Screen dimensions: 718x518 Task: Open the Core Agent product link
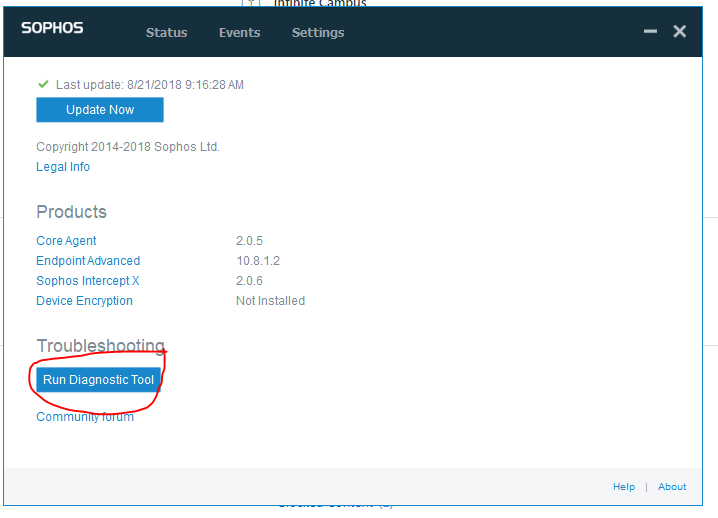[66, 240]
